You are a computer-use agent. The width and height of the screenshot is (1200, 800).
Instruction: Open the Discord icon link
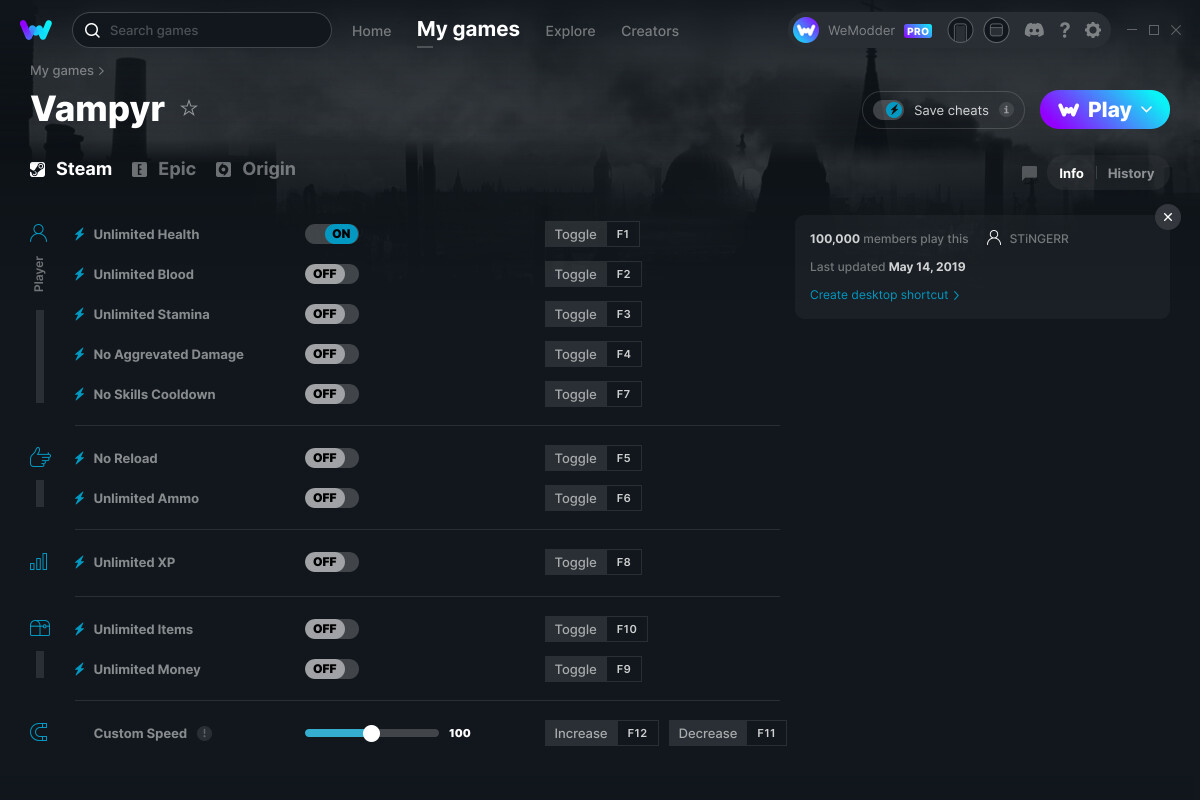pyautogui.click(x=1035, y=30)
